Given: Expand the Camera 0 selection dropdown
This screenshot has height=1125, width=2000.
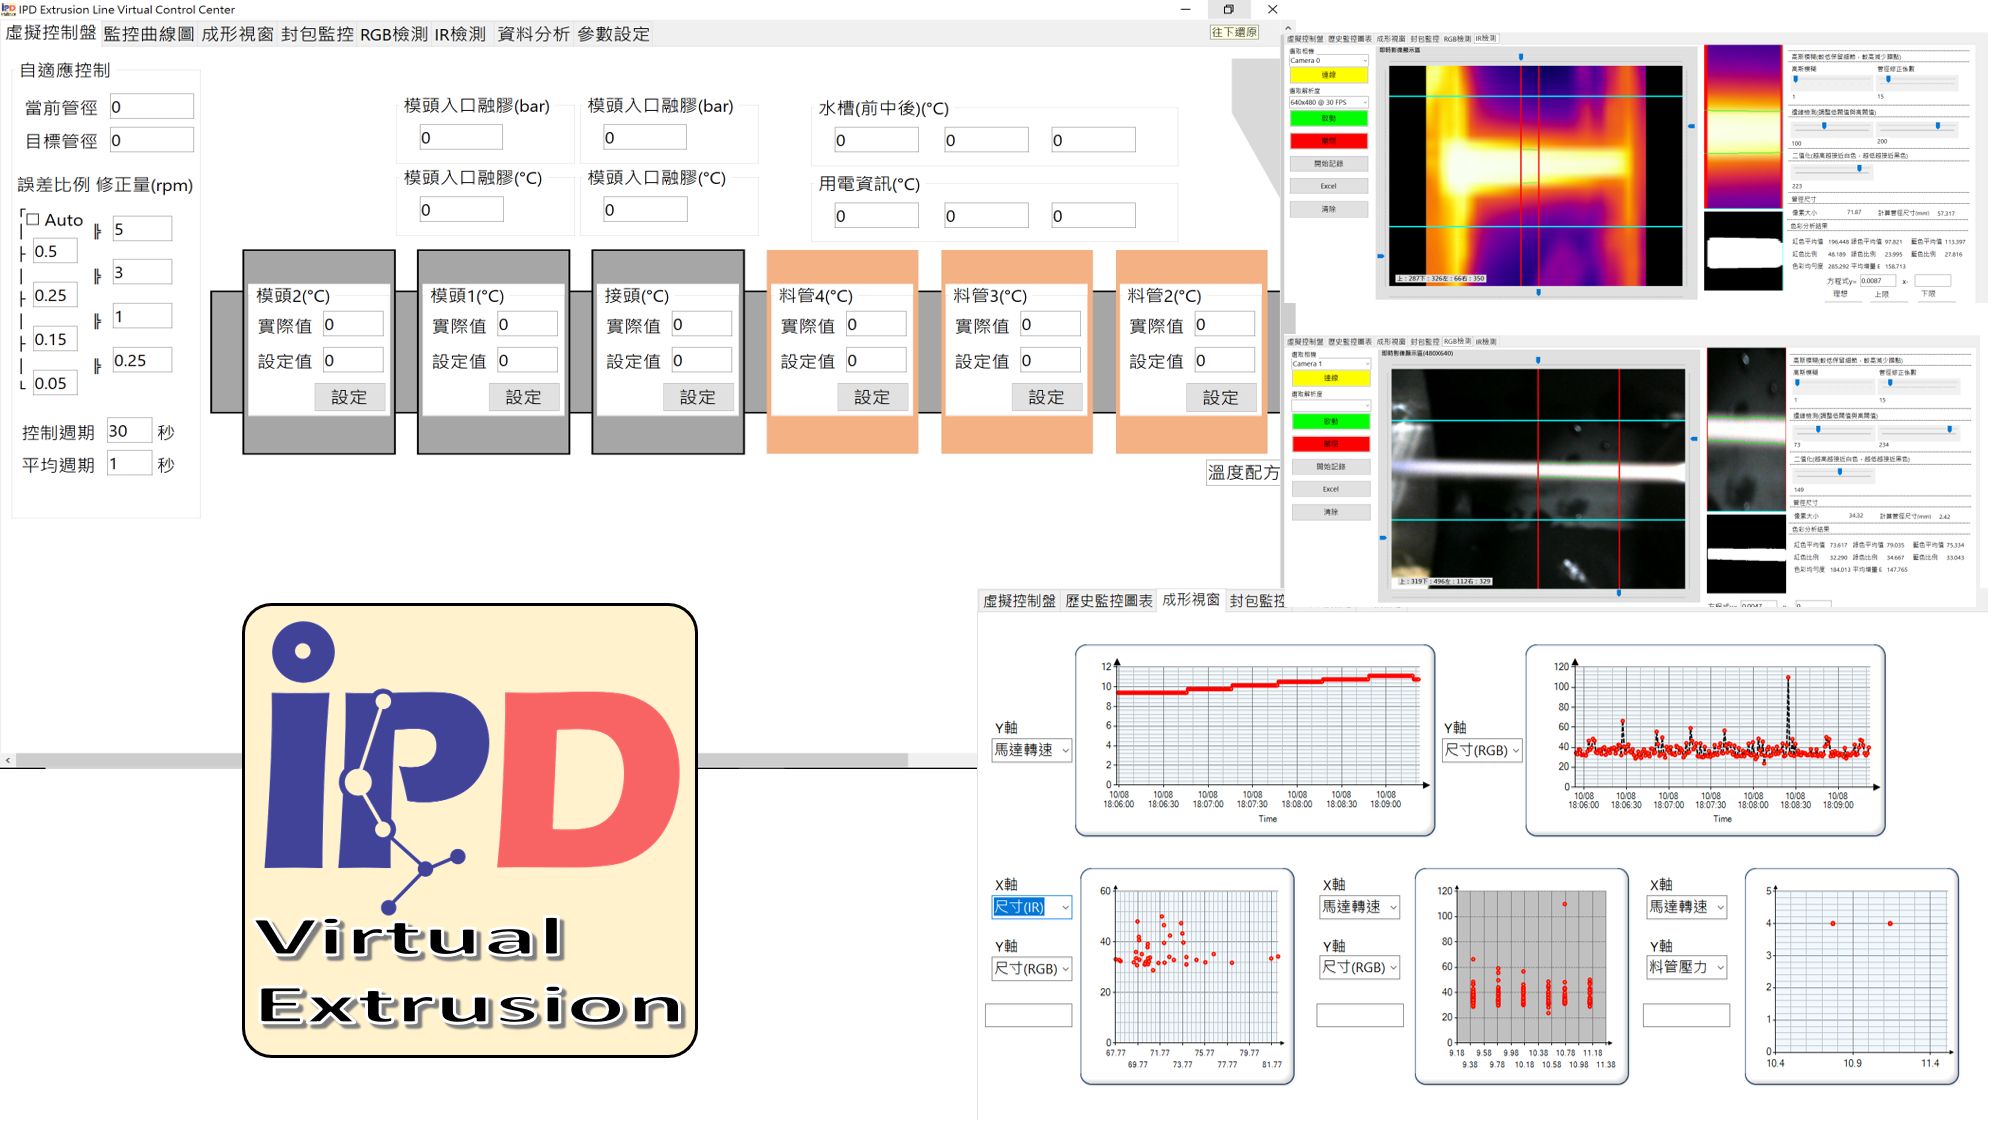Looking at the screenshot, I should click(1364, 61).
